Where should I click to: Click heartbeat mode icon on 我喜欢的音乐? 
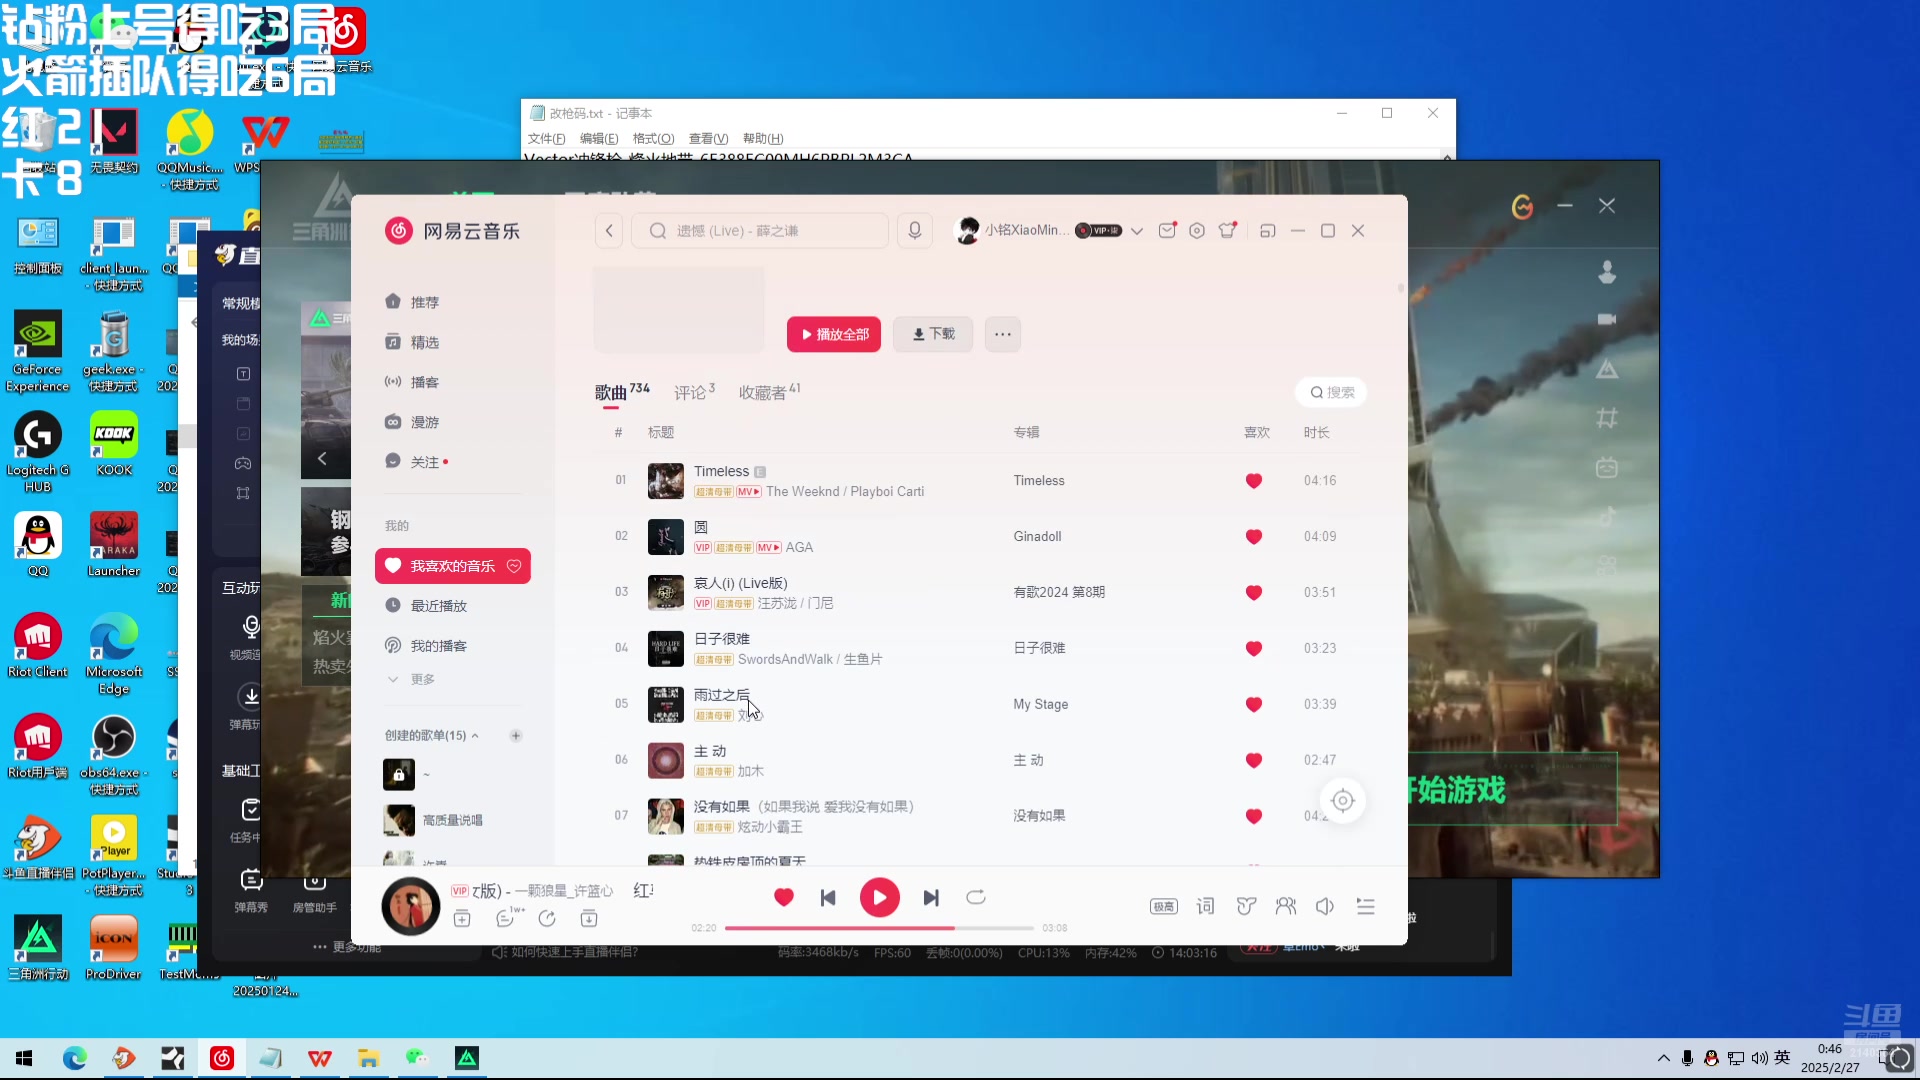514,566
